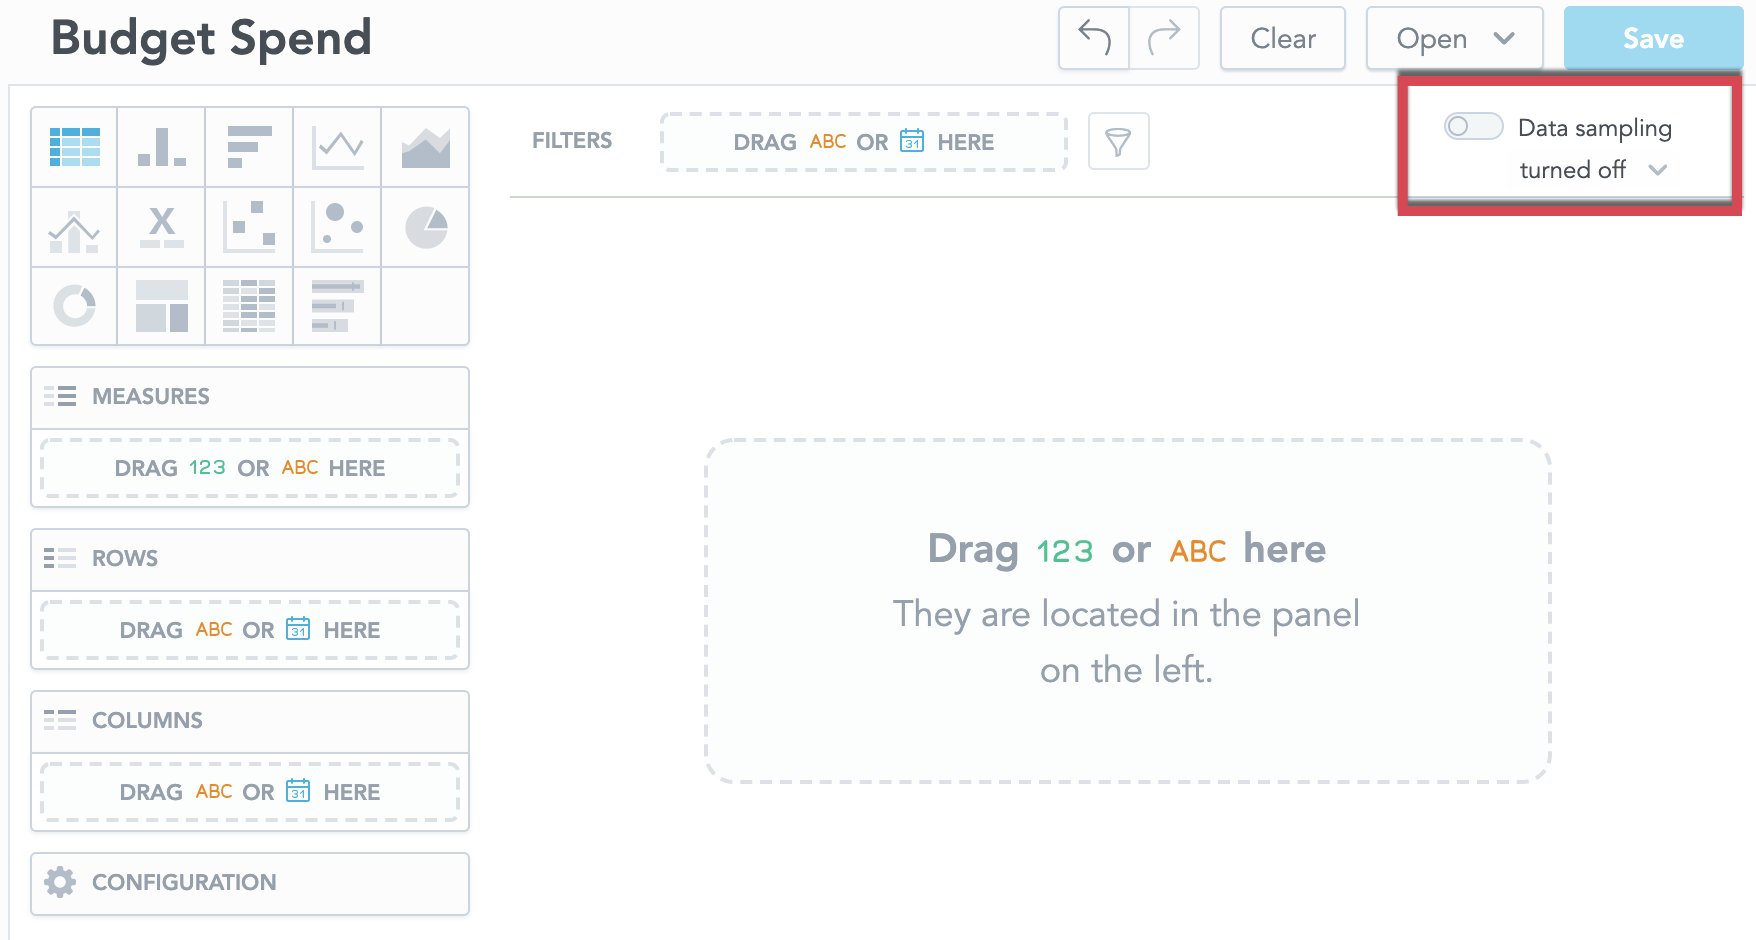Click the funnel filter icon button
Screen dimensions: 1756x940
click(1118, 141)
